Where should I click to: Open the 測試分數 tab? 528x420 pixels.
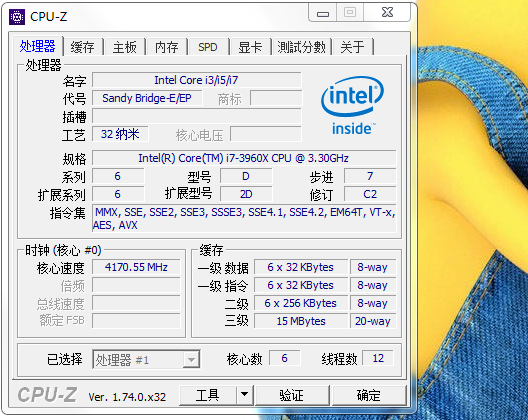click(x=301, y=47)
